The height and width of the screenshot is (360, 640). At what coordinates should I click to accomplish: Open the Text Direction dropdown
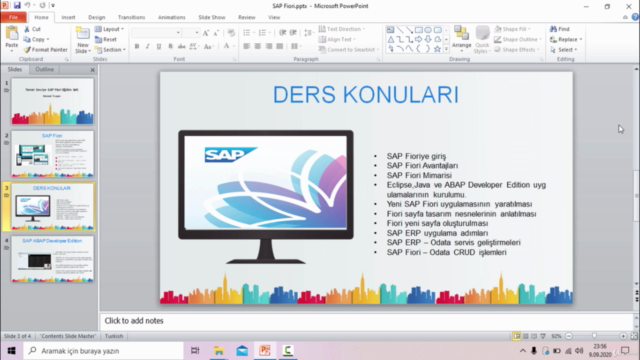point(342,29)
